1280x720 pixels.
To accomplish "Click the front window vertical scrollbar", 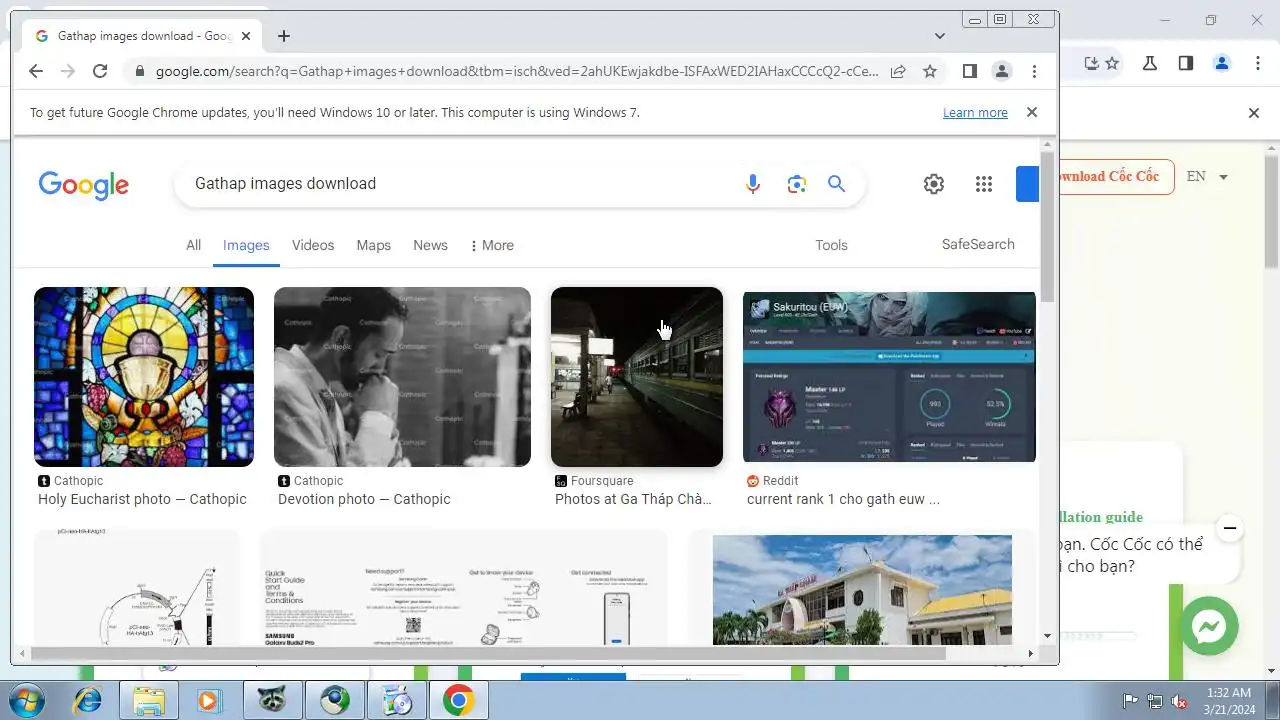I will pos(1047,226).
